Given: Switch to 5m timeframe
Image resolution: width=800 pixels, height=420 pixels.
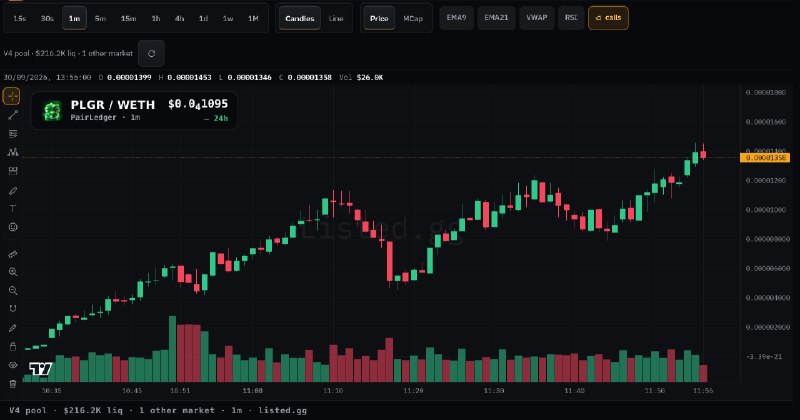Looking at the screenshot, I should 100,18.
